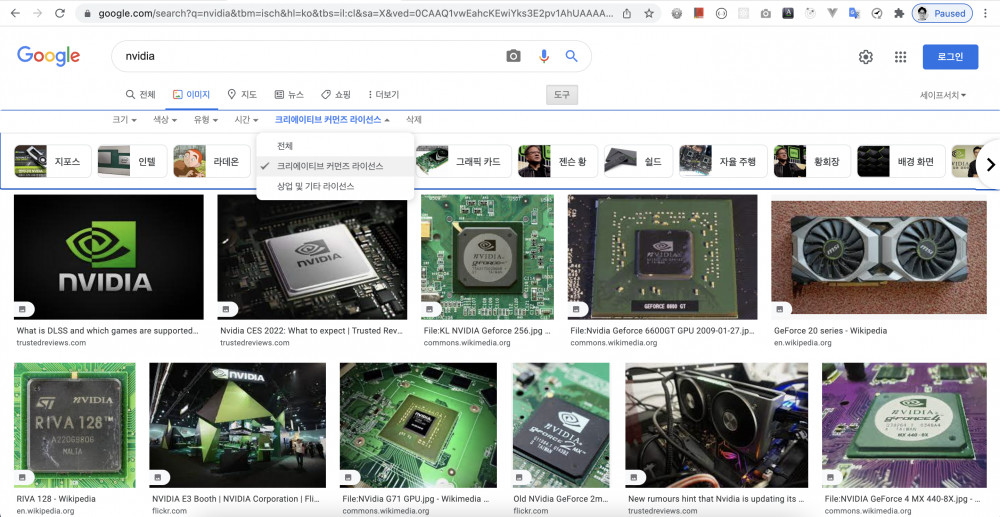This screenshot has width=1000, height=517.
Task: Open Old NVidia GeForce 2mx image
Action: coord(561,425)
